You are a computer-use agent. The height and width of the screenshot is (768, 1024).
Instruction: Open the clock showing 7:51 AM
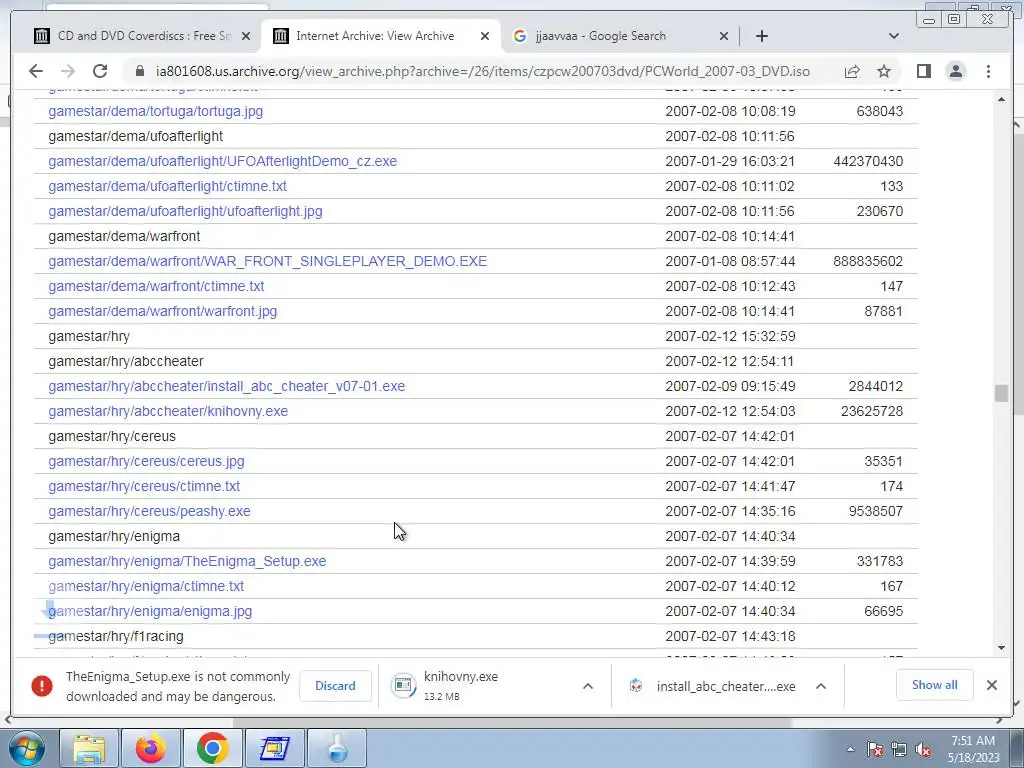(x=973, y=749)
